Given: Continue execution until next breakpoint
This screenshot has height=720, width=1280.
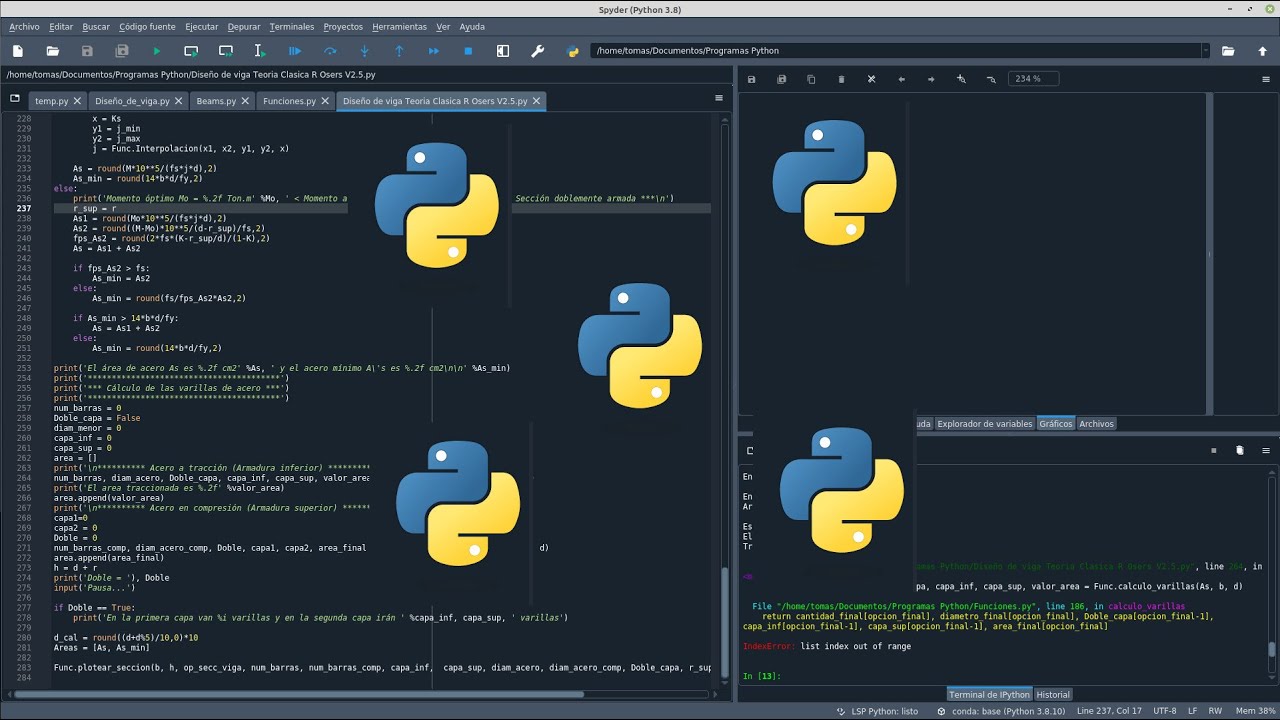Looking at the screenshot, I should point(434,51).
